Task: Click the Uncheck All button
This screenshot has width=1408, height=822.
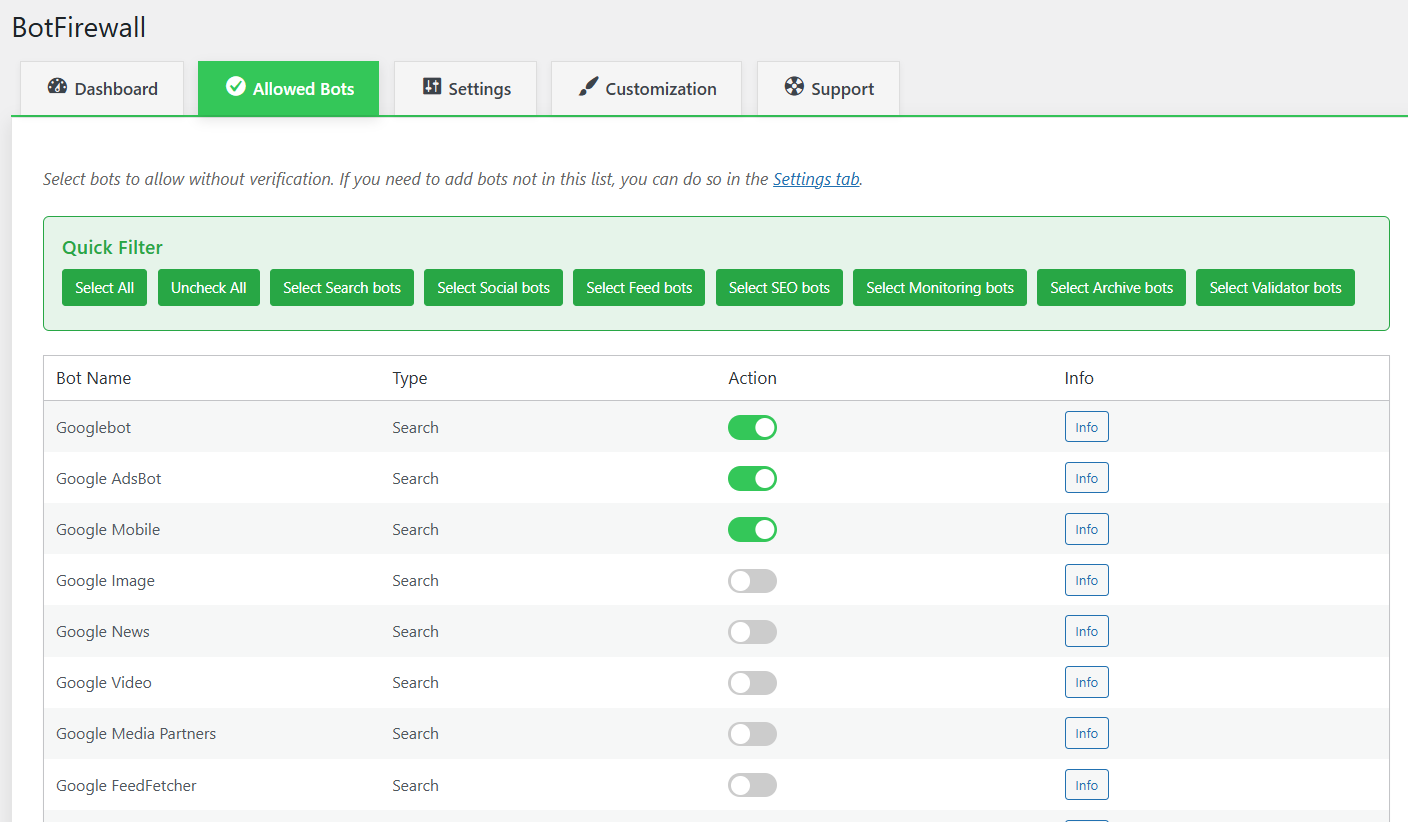Action: tap(208, 287)
